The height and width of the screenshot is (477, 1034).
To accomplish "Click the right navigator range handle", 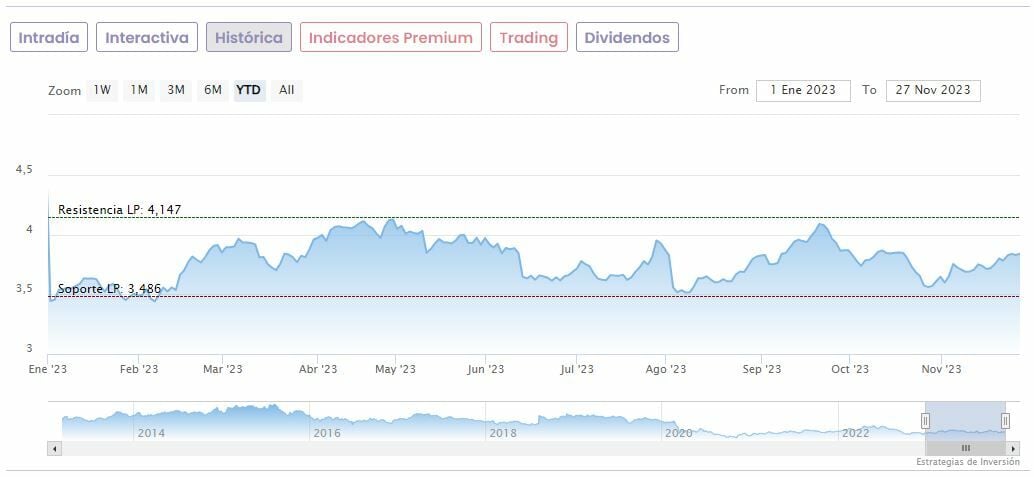I will coord(1005,421).
